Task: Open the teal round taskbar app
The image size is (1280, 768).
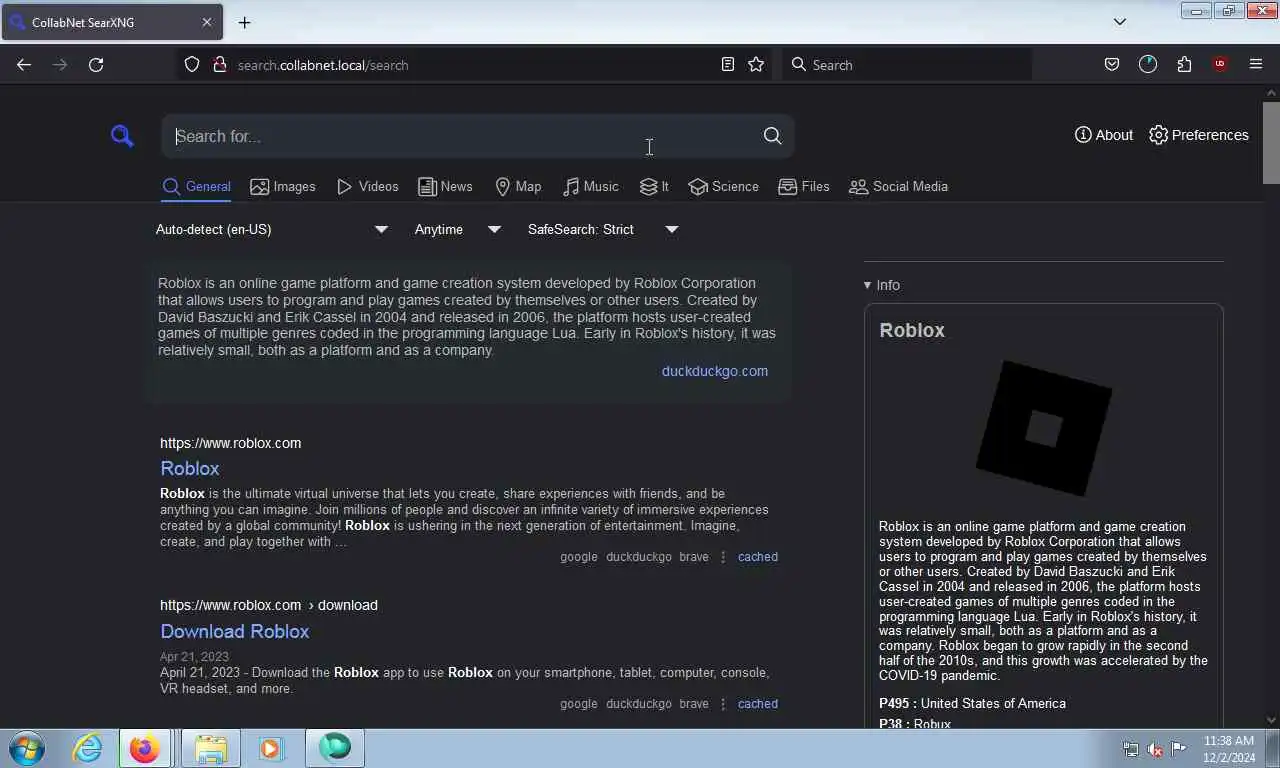Action: (x=334, y=748)
